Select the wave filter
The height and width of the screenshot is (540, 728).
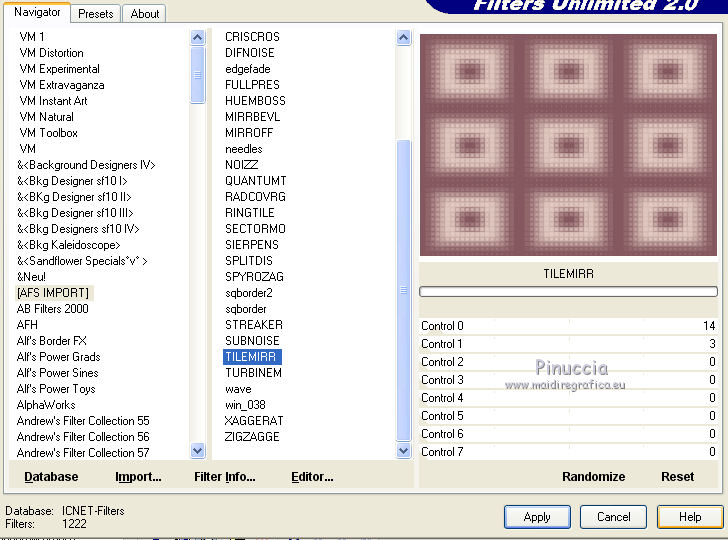point(238,389)
